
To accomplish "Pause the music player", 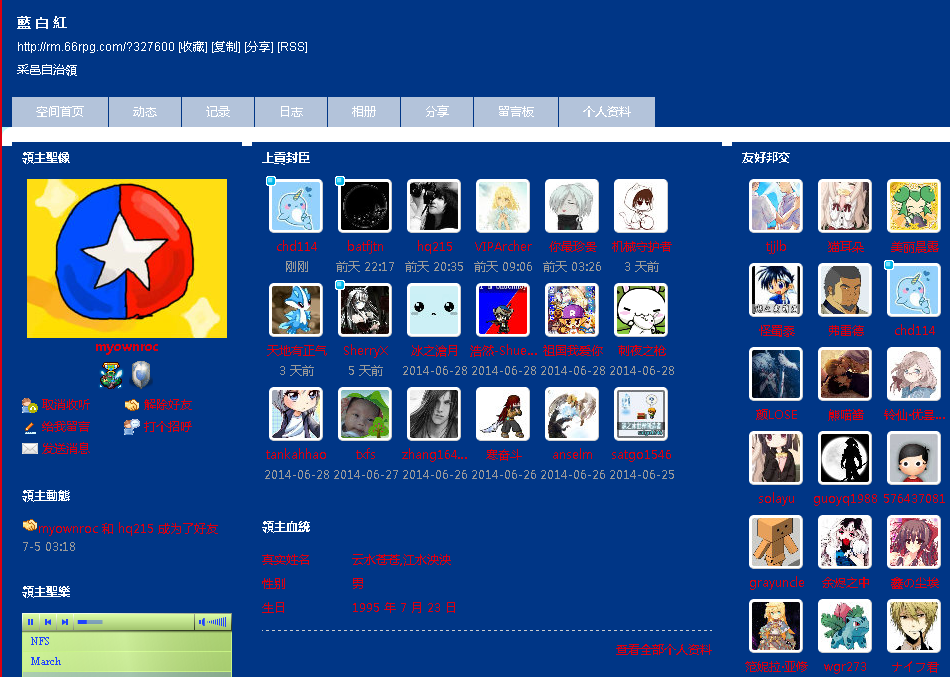I will pos(30,622).
